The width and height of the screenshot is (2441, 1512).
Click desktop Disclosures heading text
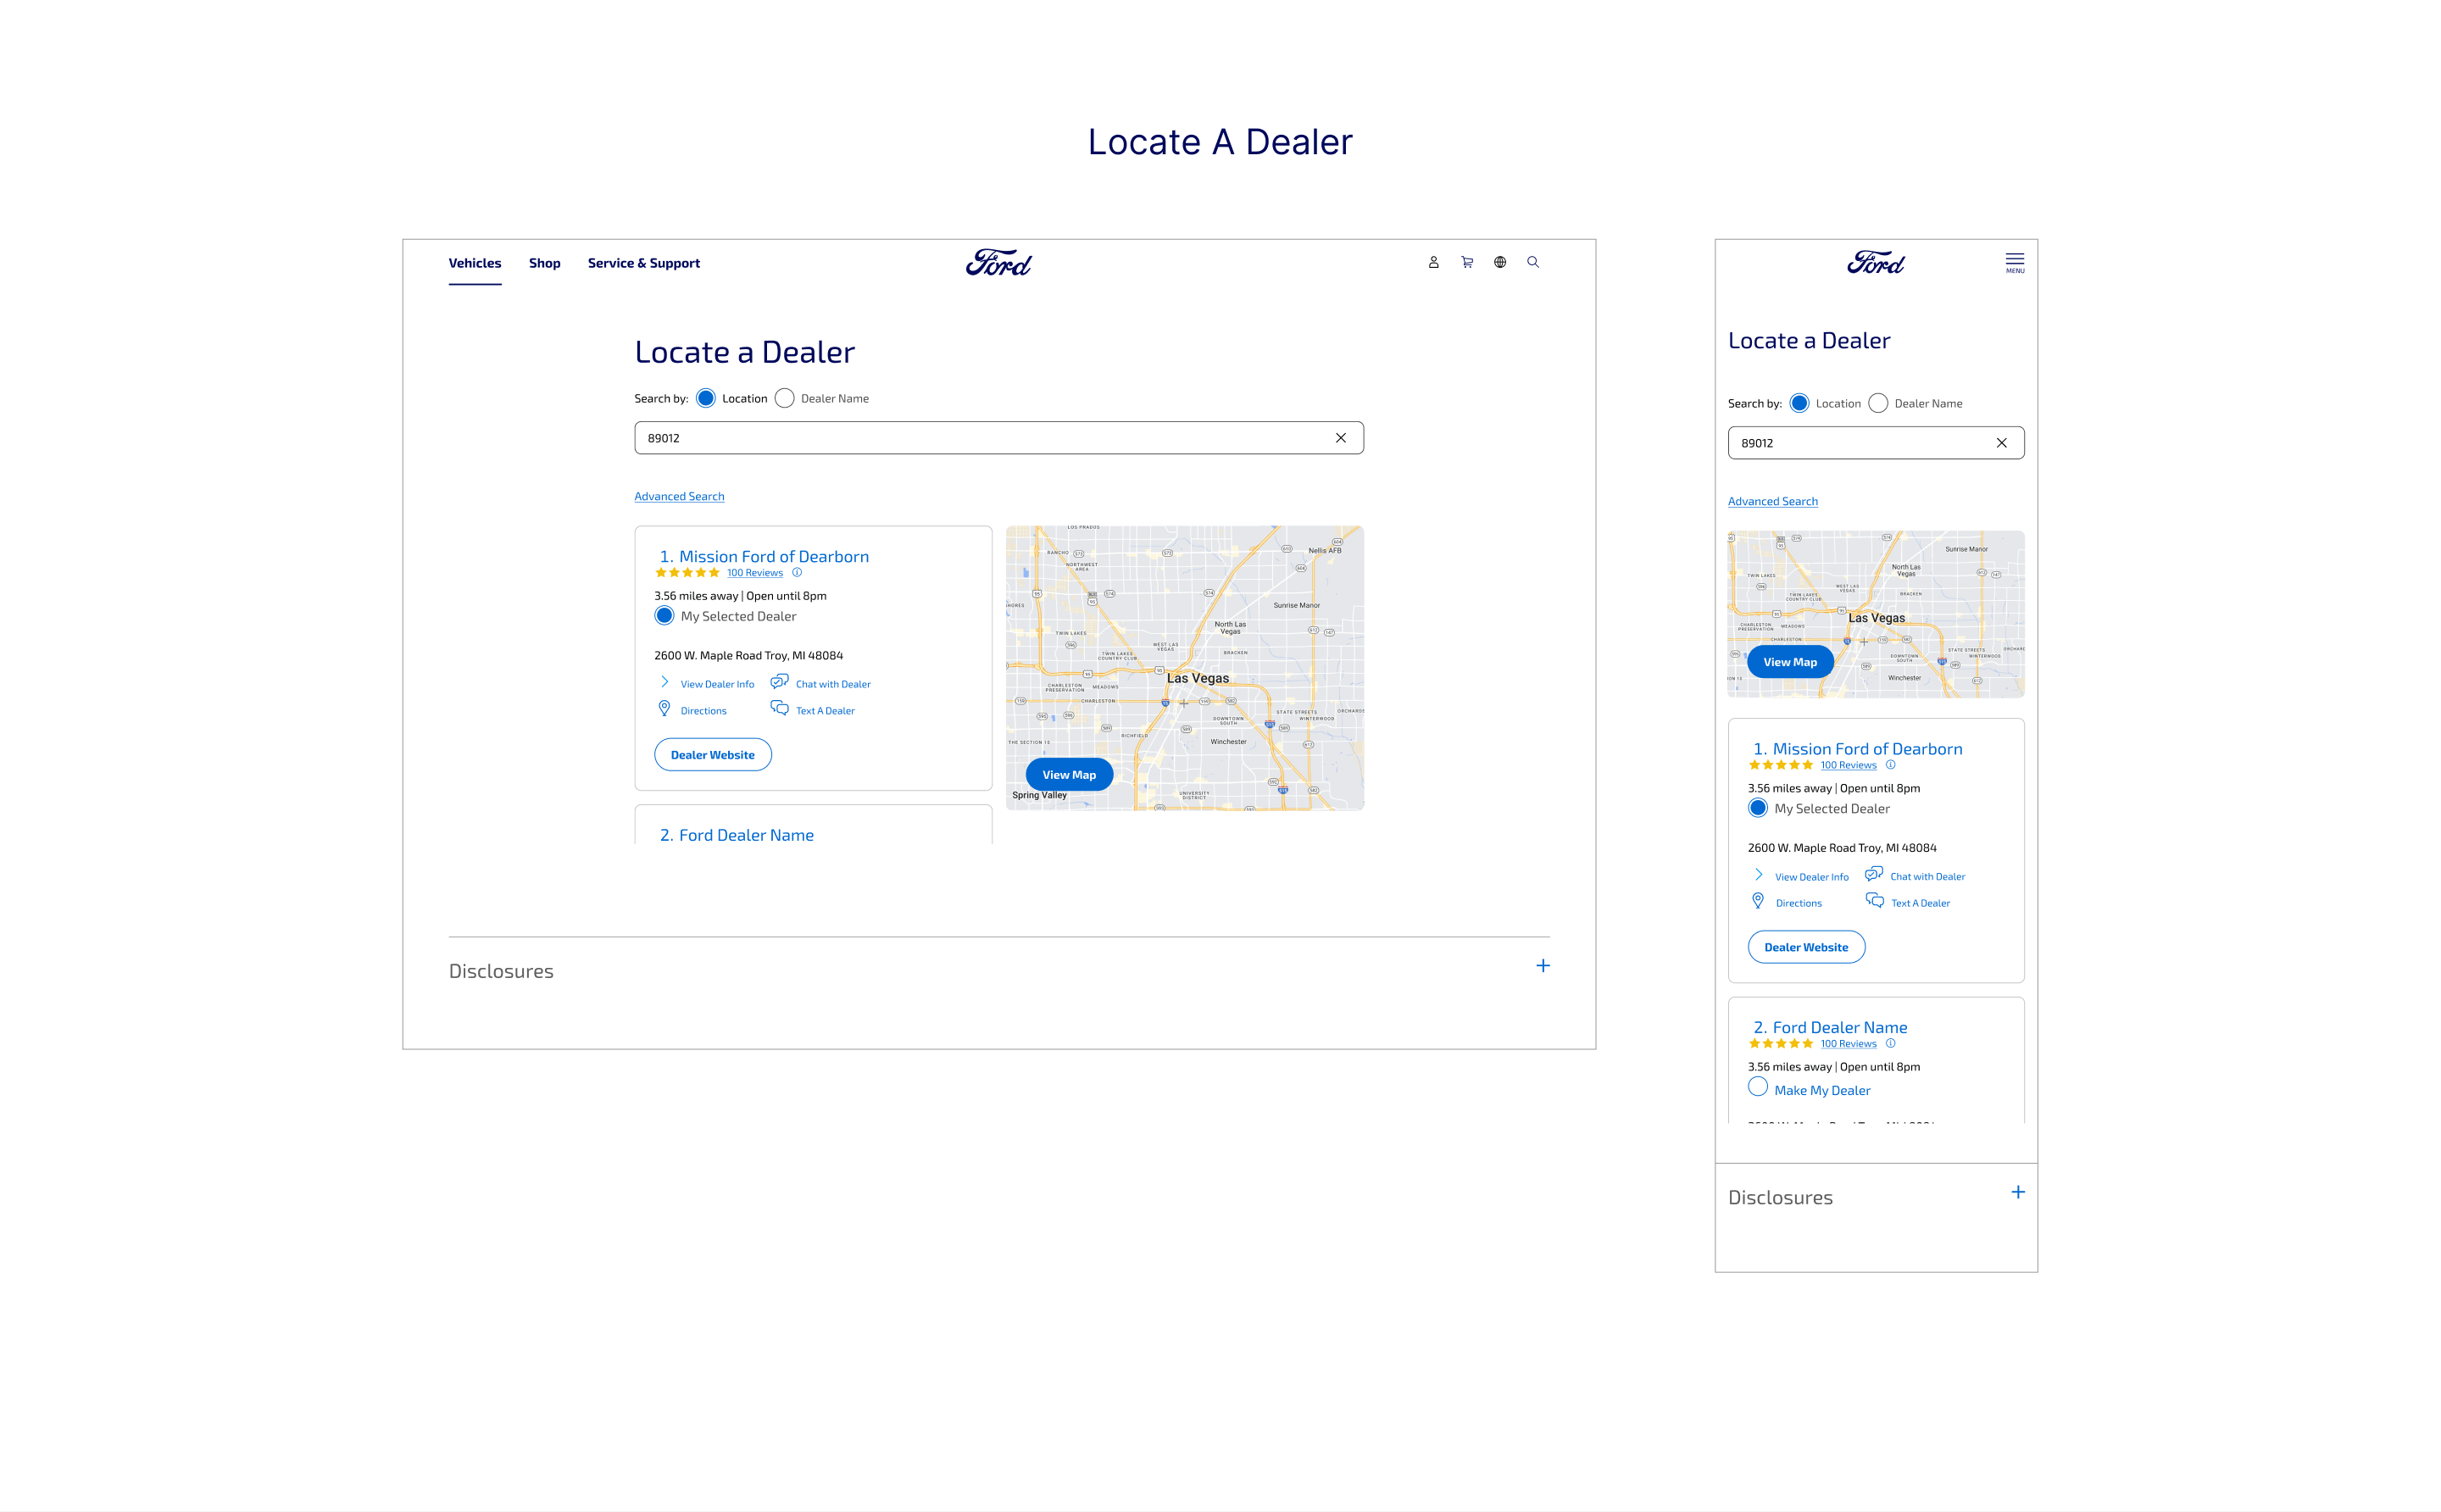click(x=500, y=971)
